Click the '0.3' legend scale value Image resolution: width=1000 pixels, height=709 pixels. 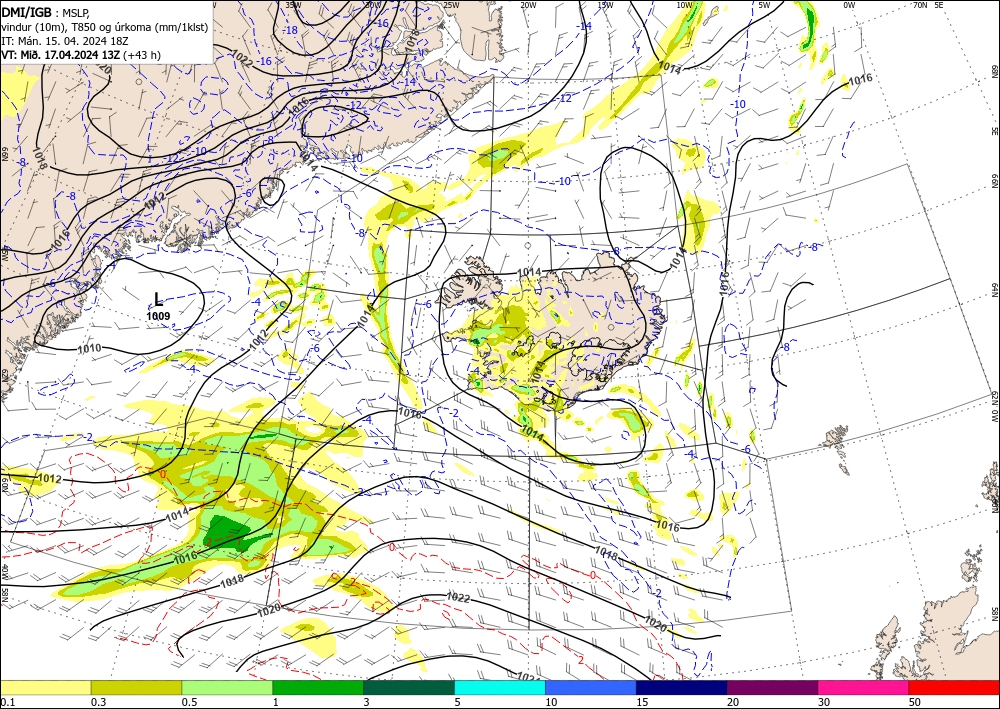point(98,702)
